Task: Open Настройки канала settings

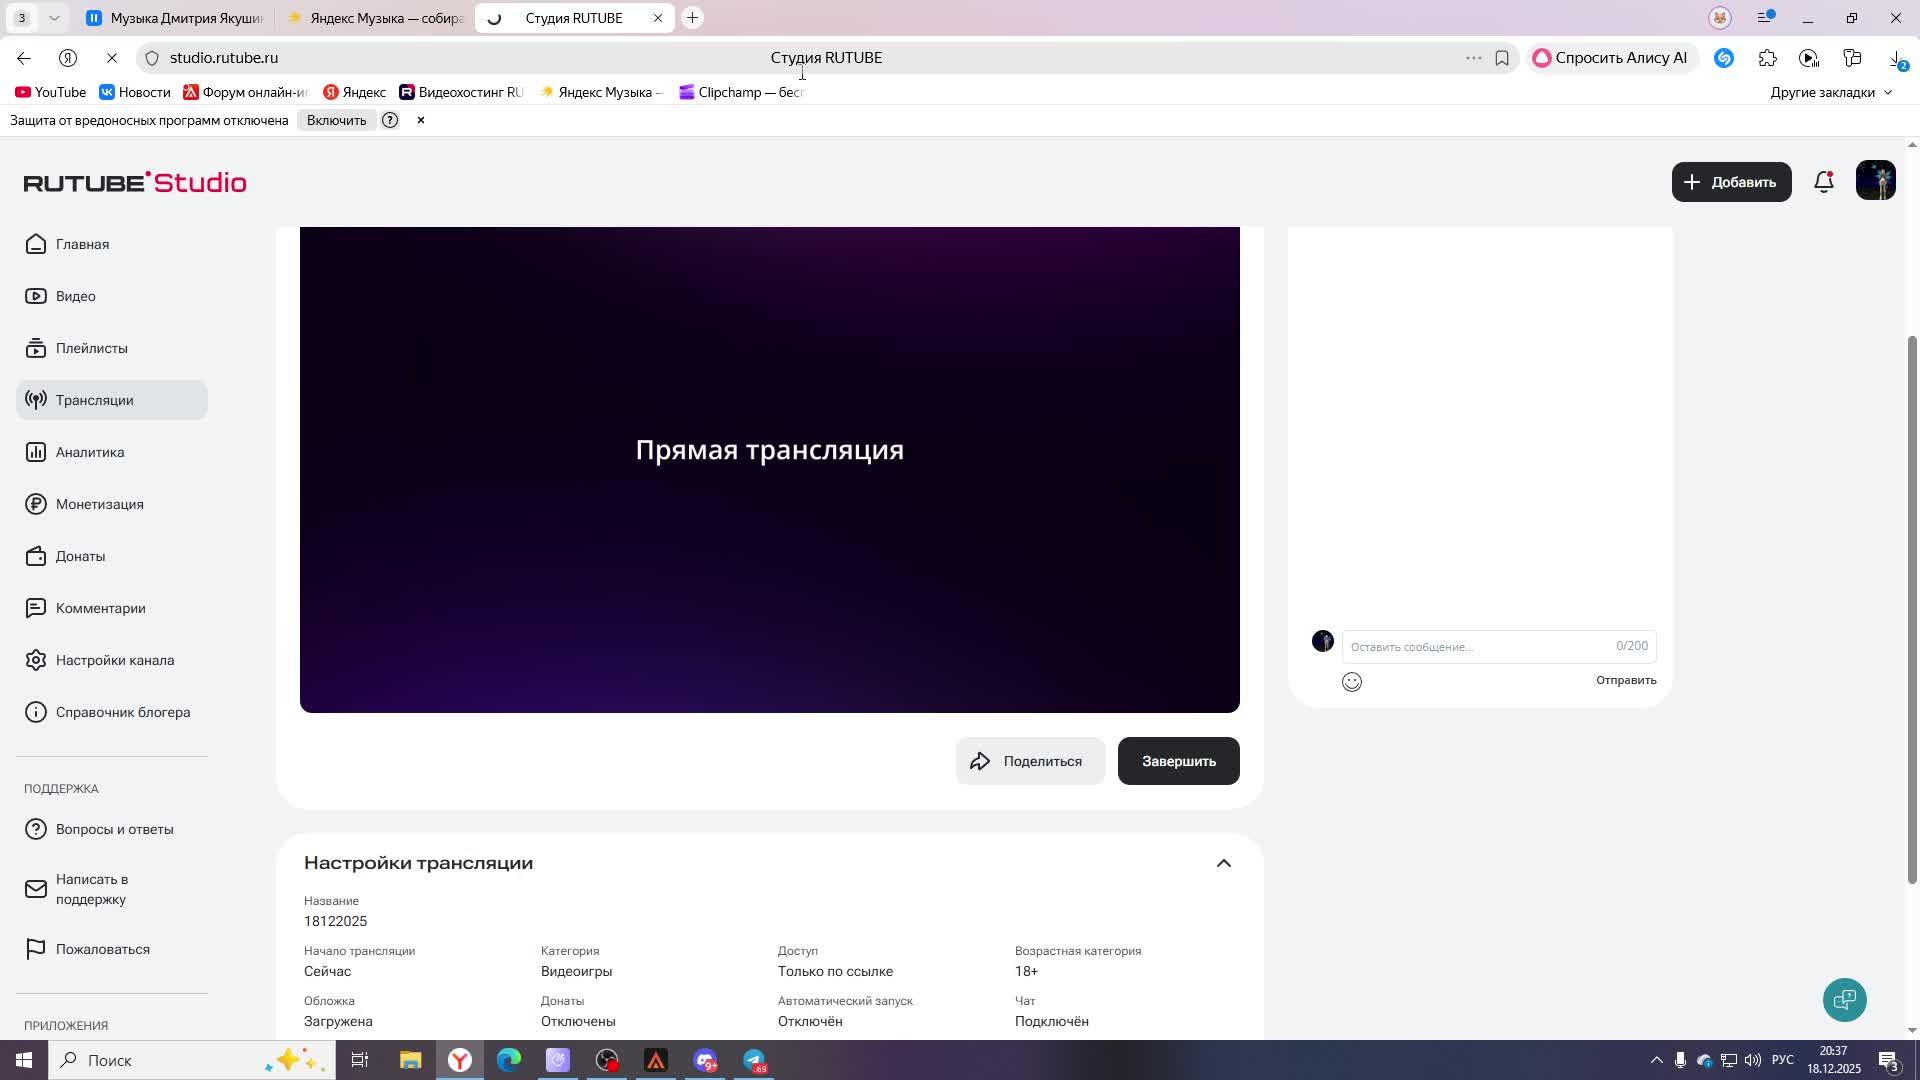Action: click(x=113, y=659)
